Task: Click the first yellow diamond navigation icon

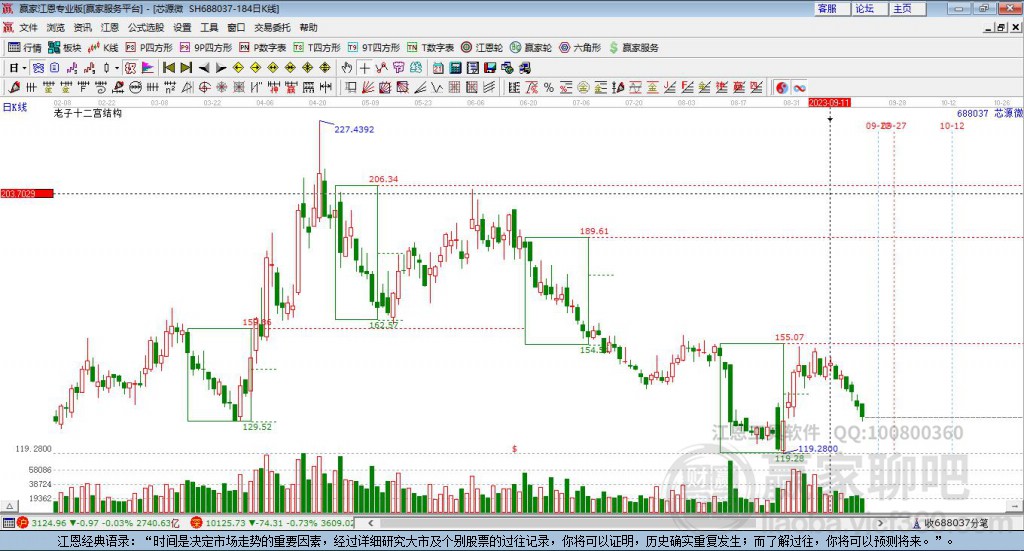Action: (x=238, y=68)
